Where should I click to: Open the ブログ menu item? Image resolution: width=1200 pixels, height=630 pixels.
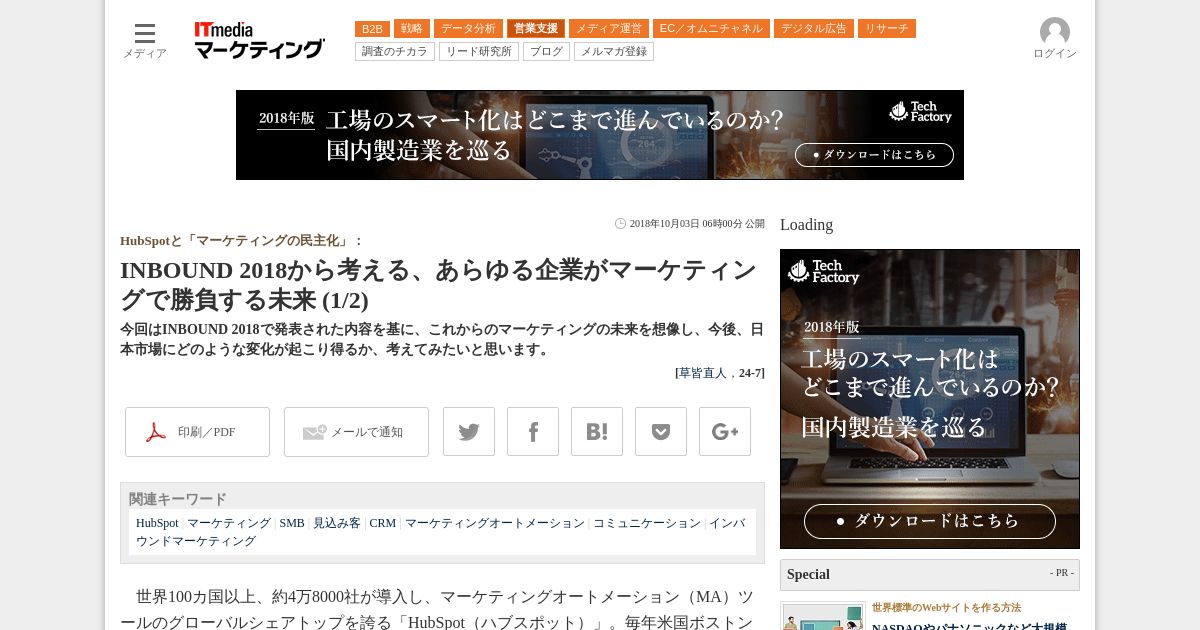(x=546, y=51)
